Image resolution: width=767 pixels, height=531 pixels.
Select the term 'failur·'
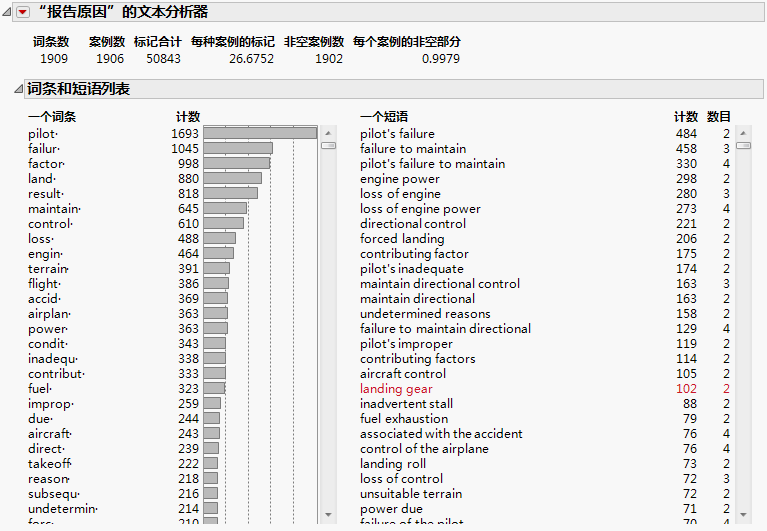44,149
